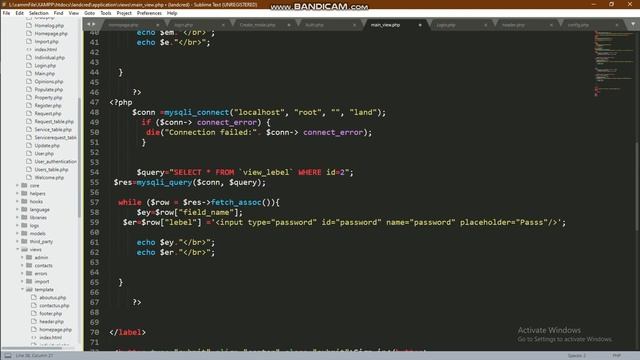Open the Help menu
This screenshot has height=360, width=640.
tap(172, 13)
